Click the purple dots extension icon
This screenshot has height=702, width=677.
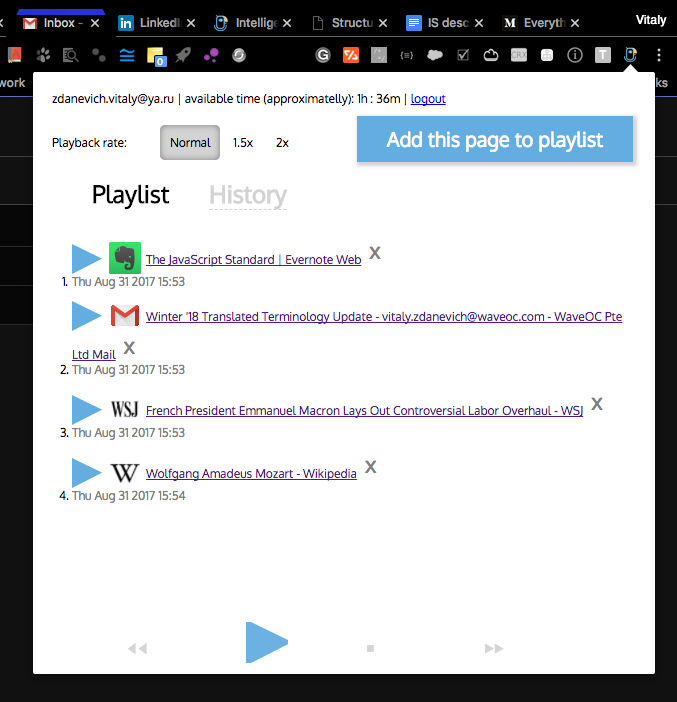[x=211, y=55]
